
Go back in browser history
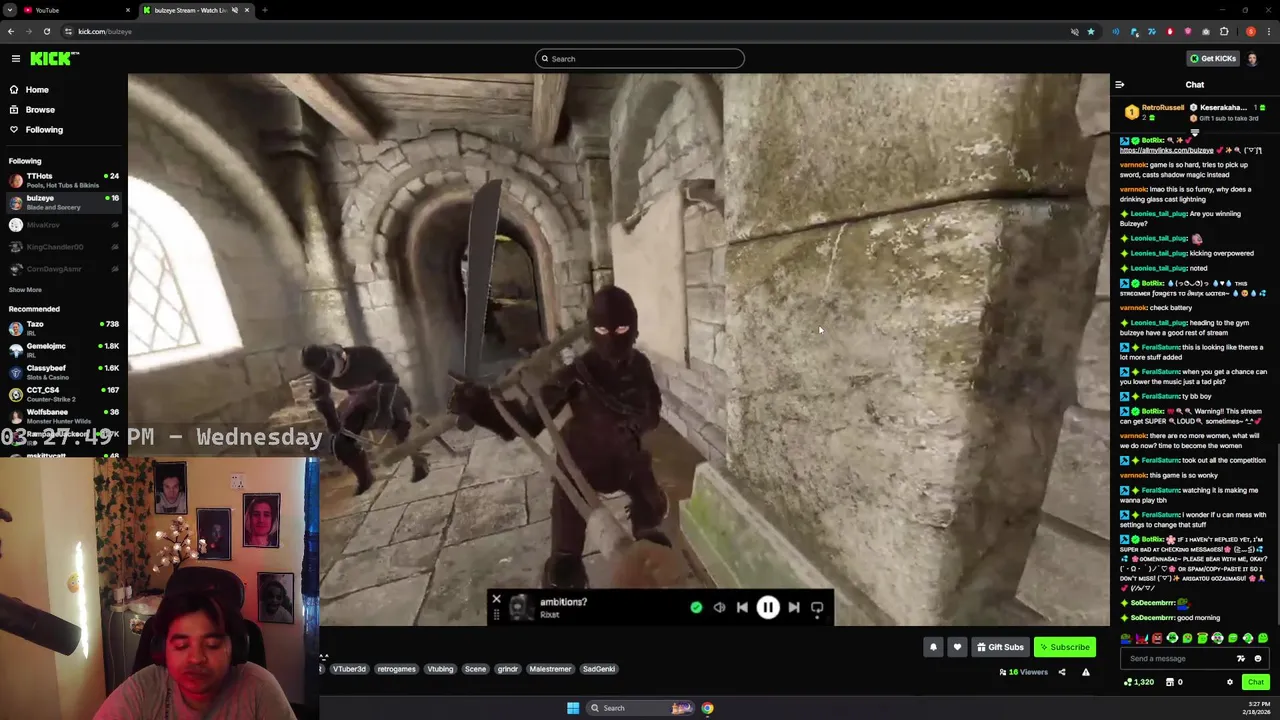click(11, 31)
